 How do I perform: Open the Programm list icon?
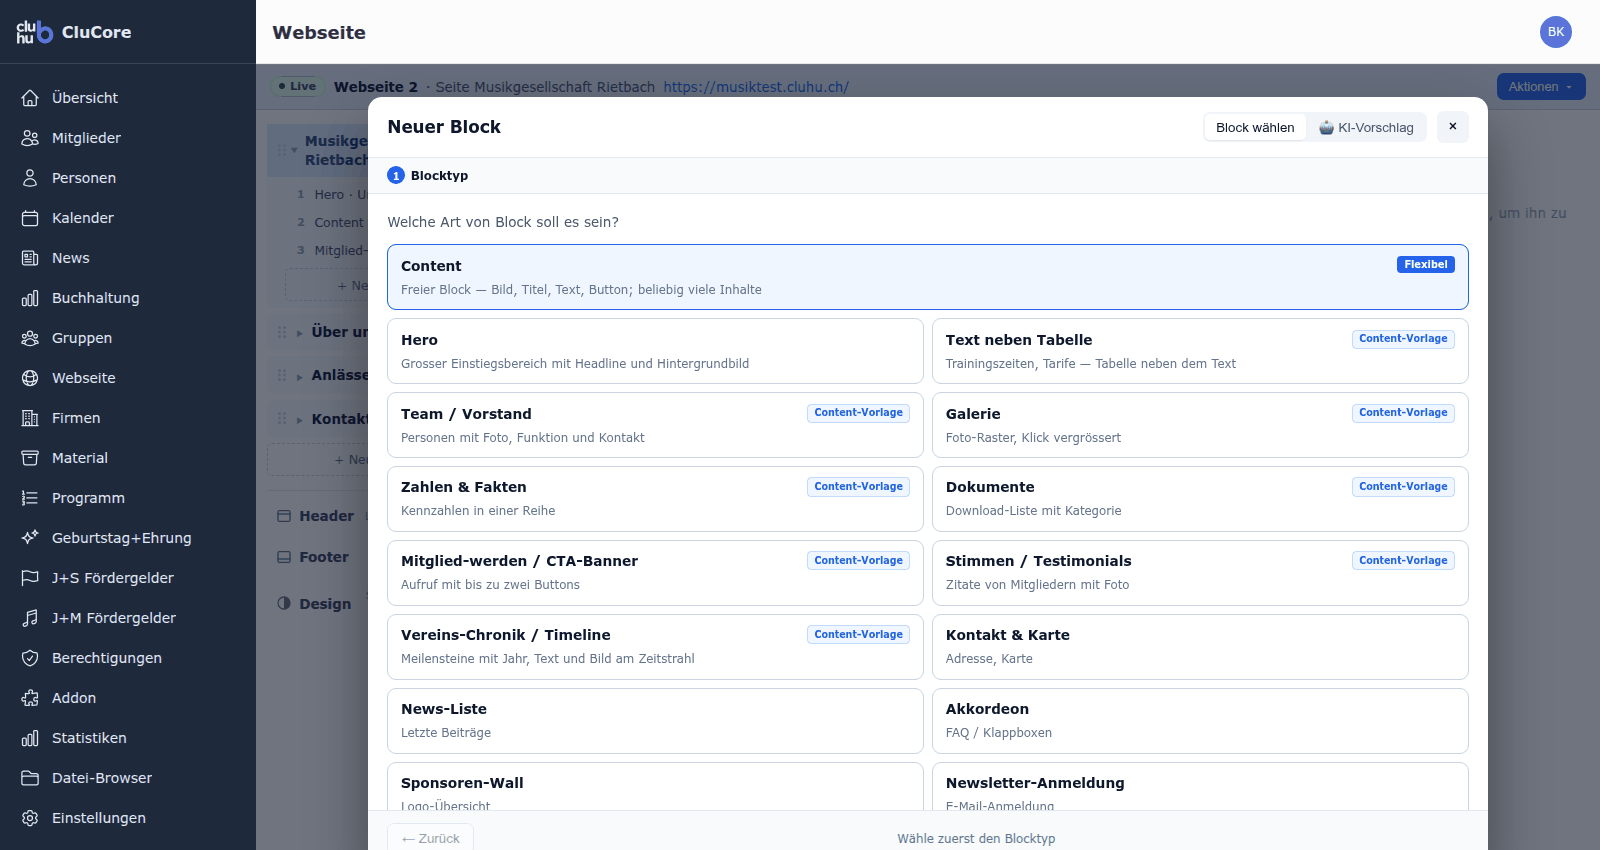point(30,498)
